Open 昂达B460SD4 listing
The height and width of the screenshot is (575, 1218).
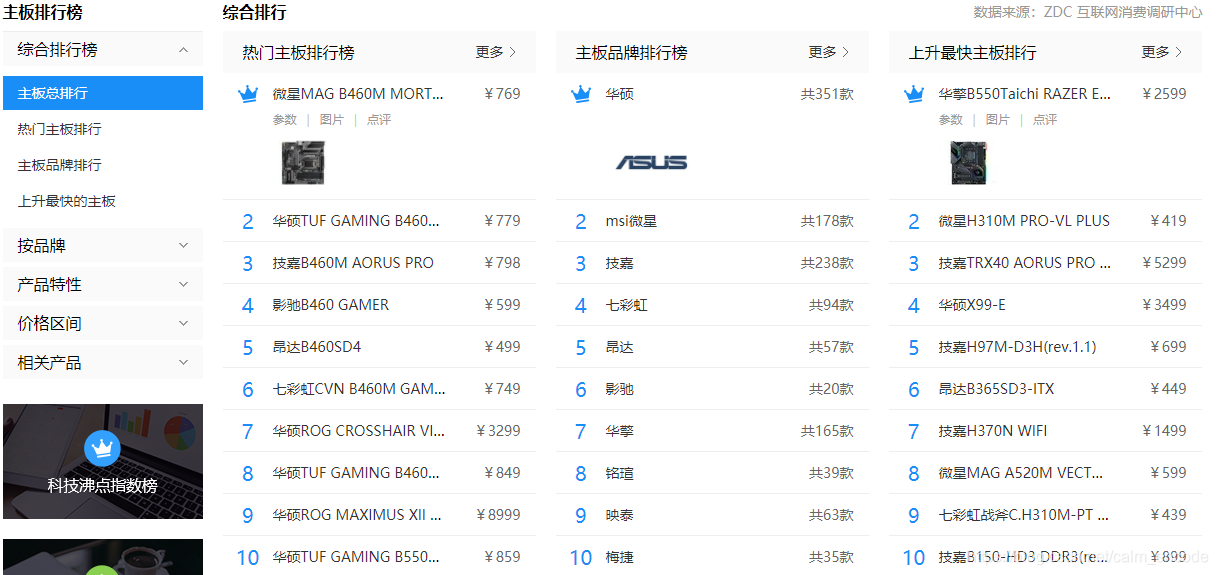click(x=317, y=347)
